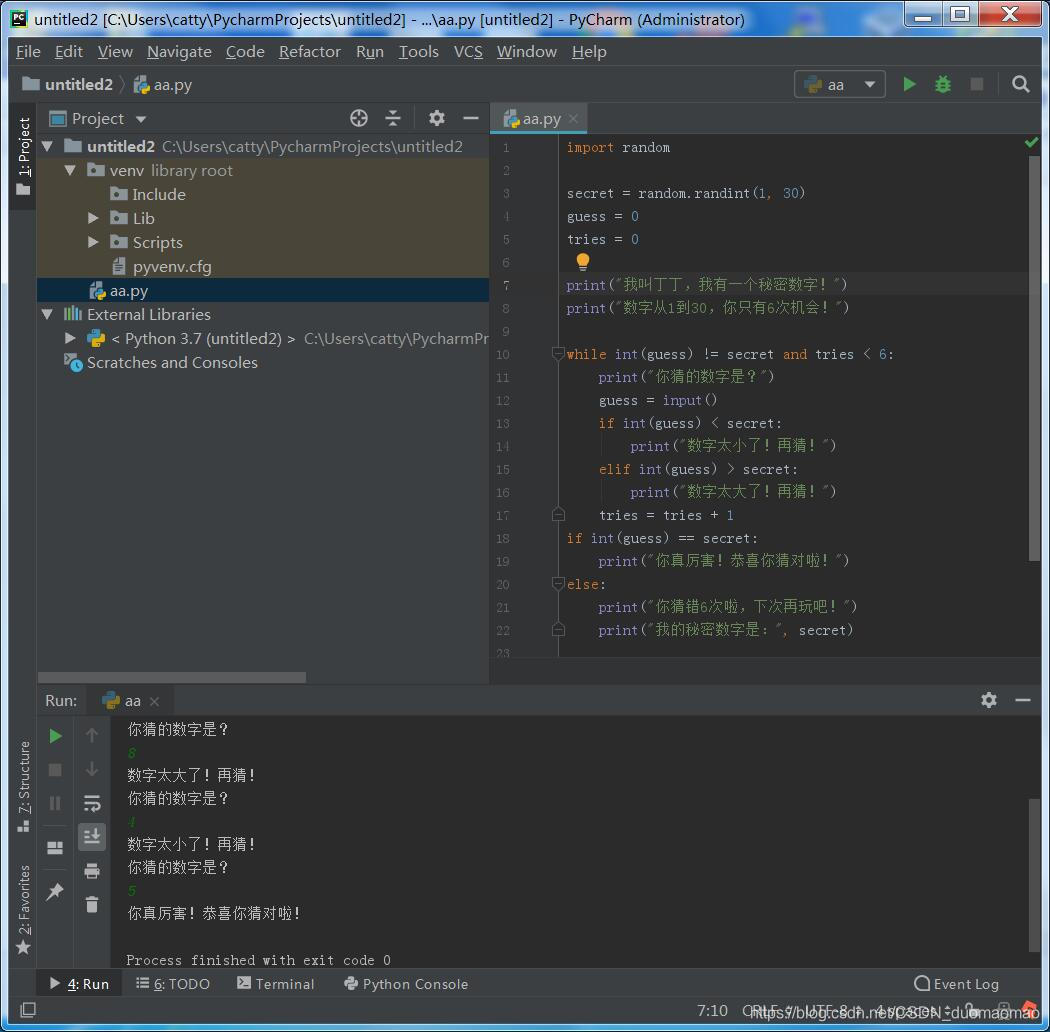Click the Run console vertical scrollbar
The width and height of the screenshot is (1050, 1032).
click(x=1035, y=875)
